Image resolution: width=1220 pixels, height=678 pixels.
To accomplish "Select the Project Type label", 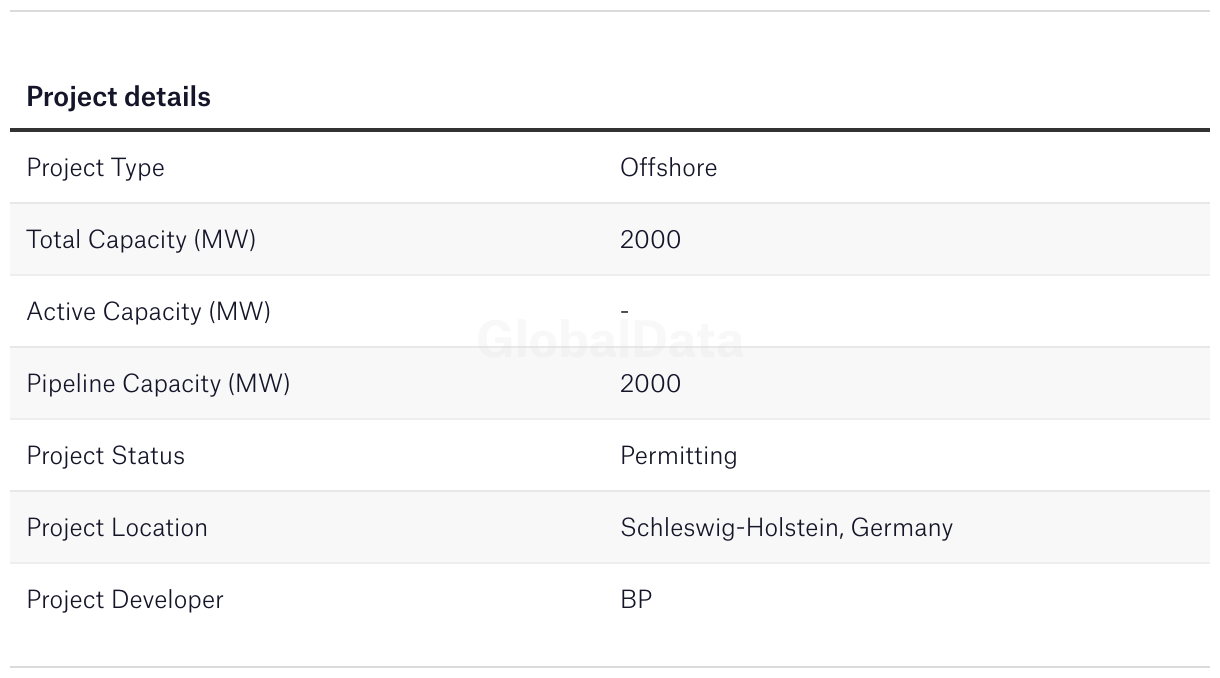I will tap(95, 168).
